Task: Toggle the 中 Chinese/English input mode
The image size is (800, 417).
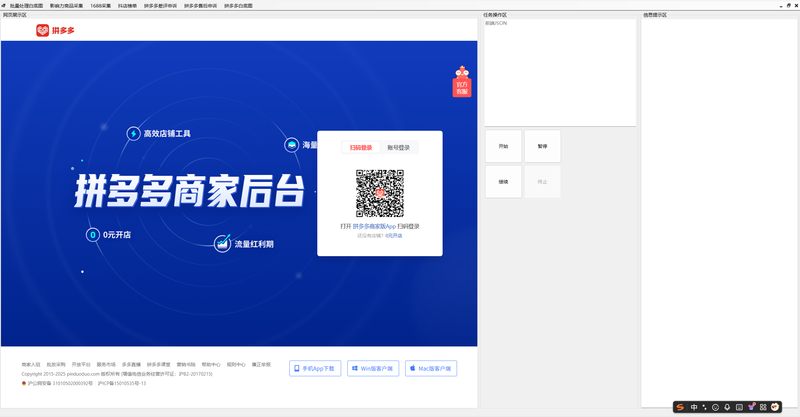Action: pos(694,407)
